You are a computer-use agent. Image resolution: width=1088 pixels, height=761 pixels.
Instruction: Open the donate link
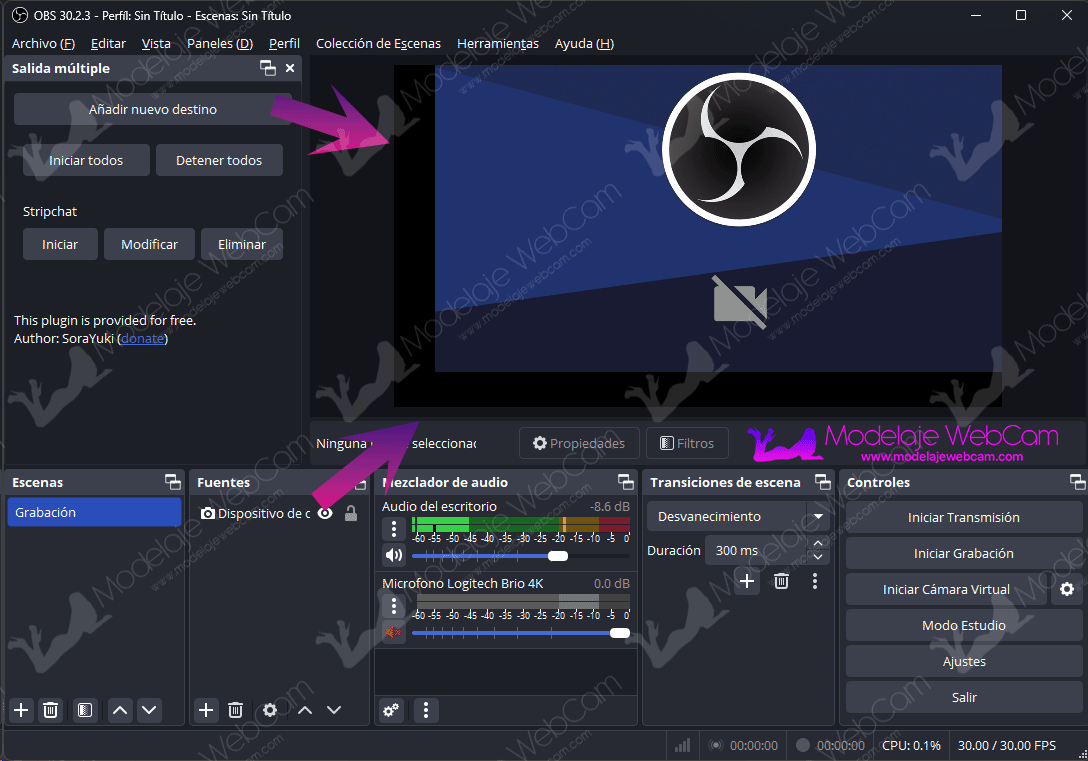142,339
